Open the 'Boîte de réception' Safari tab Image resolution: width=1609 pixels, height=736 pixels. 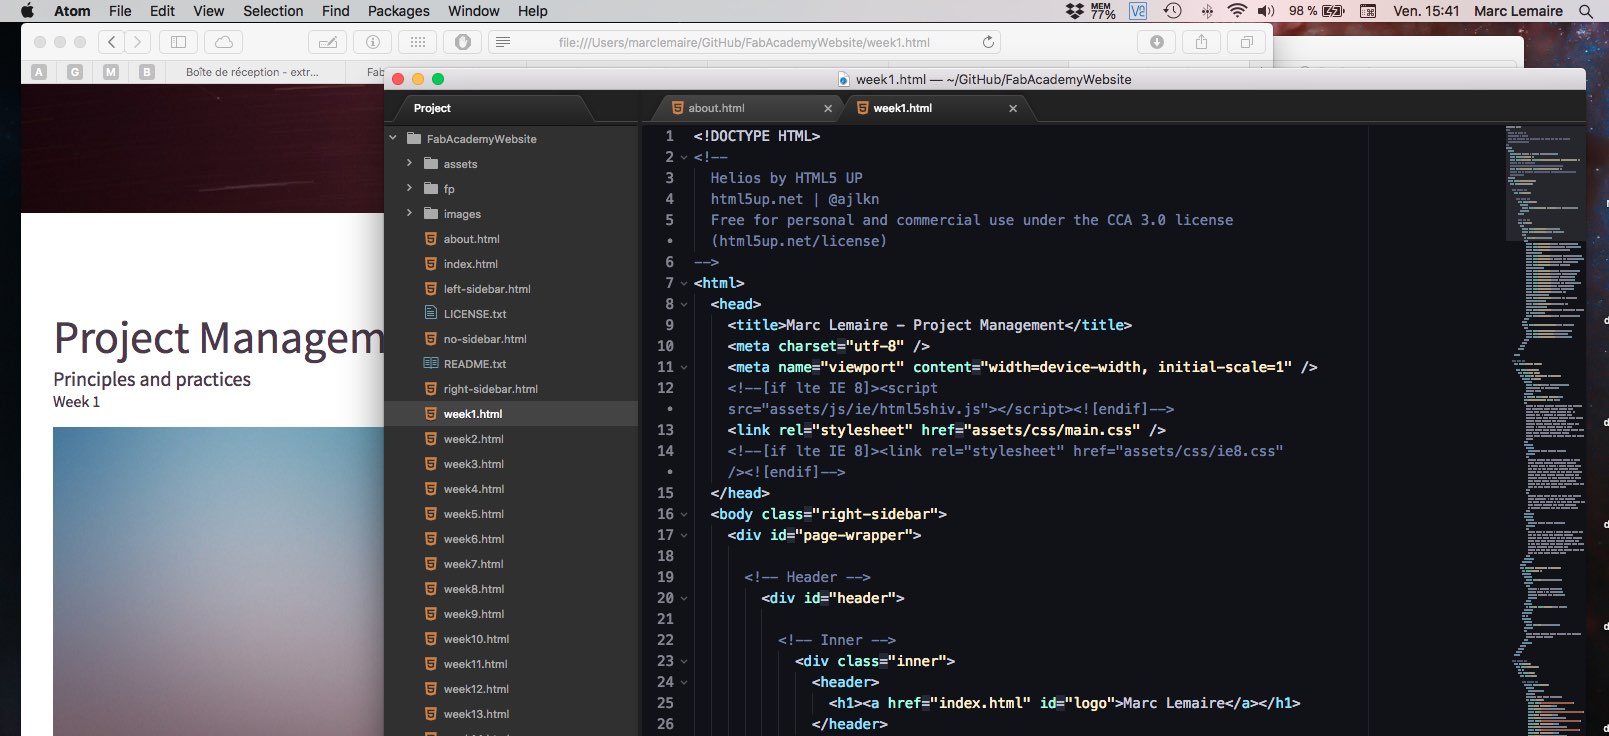coord(252,72)
